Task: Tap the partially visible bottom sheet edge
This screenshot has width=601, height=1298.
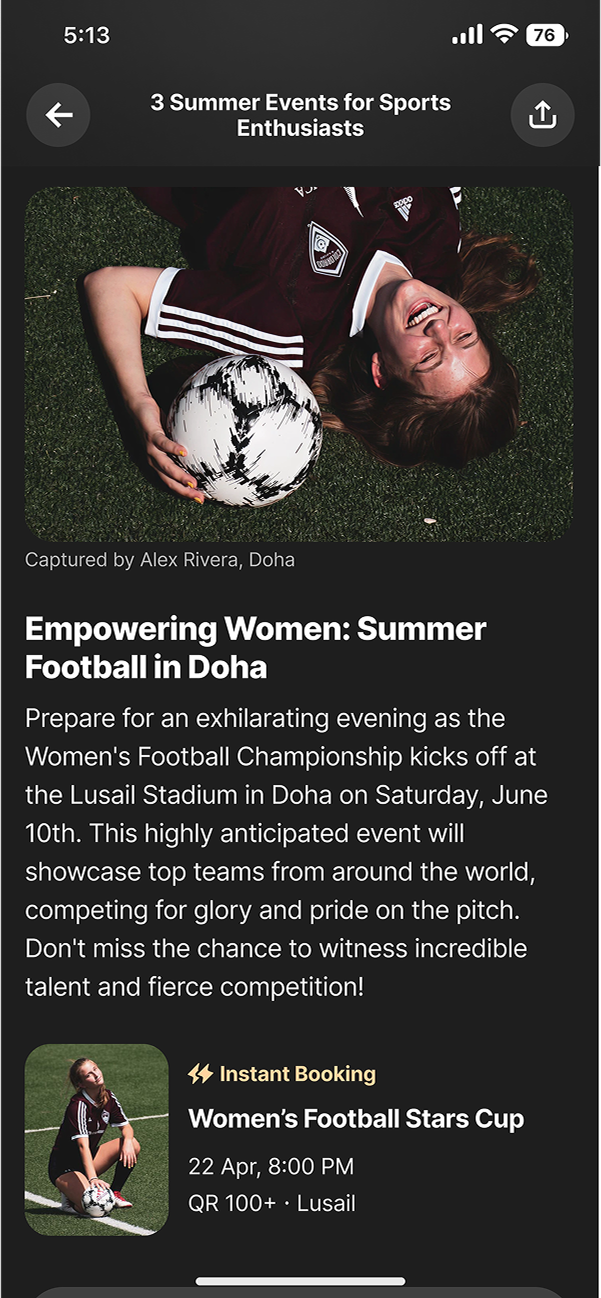Action: pos(300,1292)
